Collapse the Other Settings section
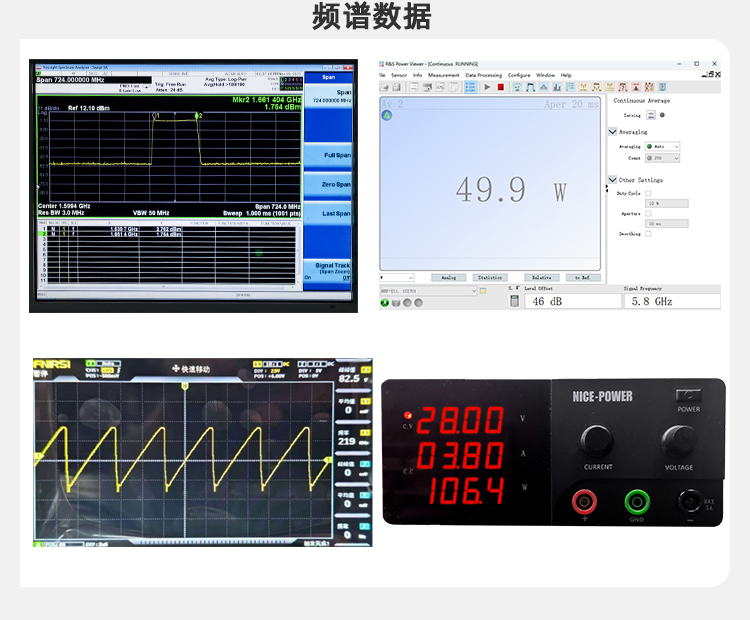 [612, 180]
